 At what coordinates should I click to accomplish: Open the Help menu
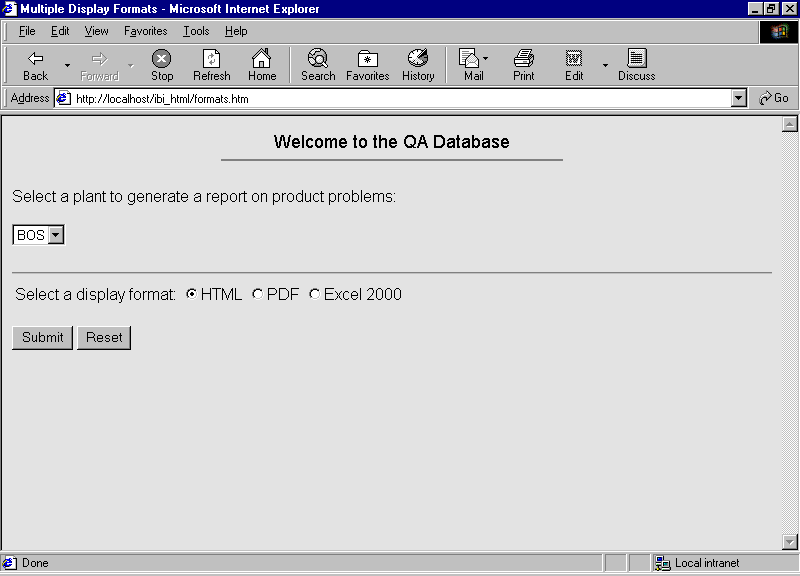(x=236, y=31)
